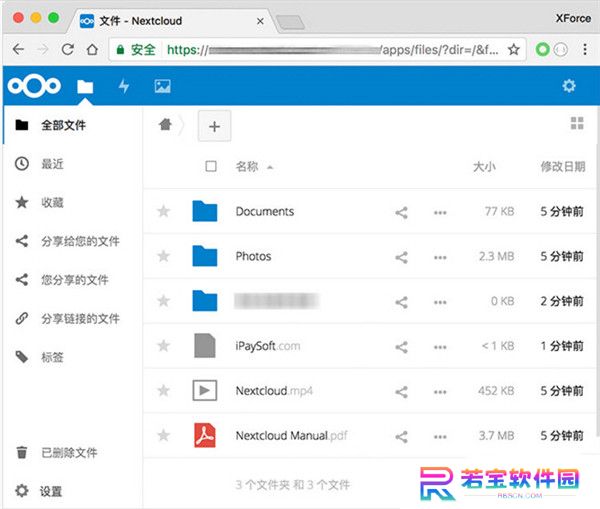Click the plus button to add new file
600x509 pixels.
(x=214, y=126)
